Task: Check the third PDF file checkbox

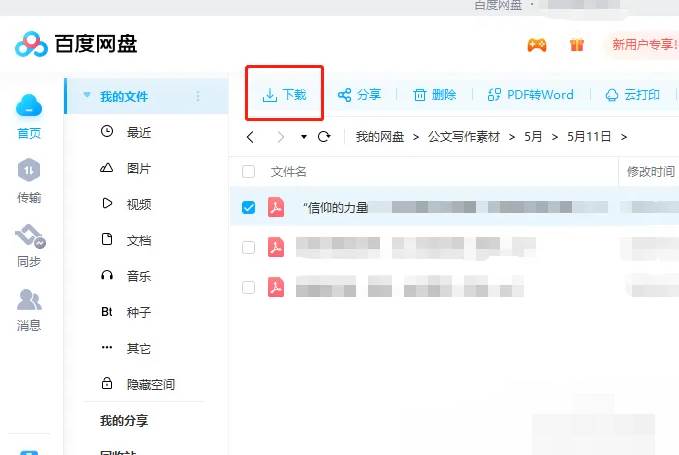Action: click(x=249, y=287)
